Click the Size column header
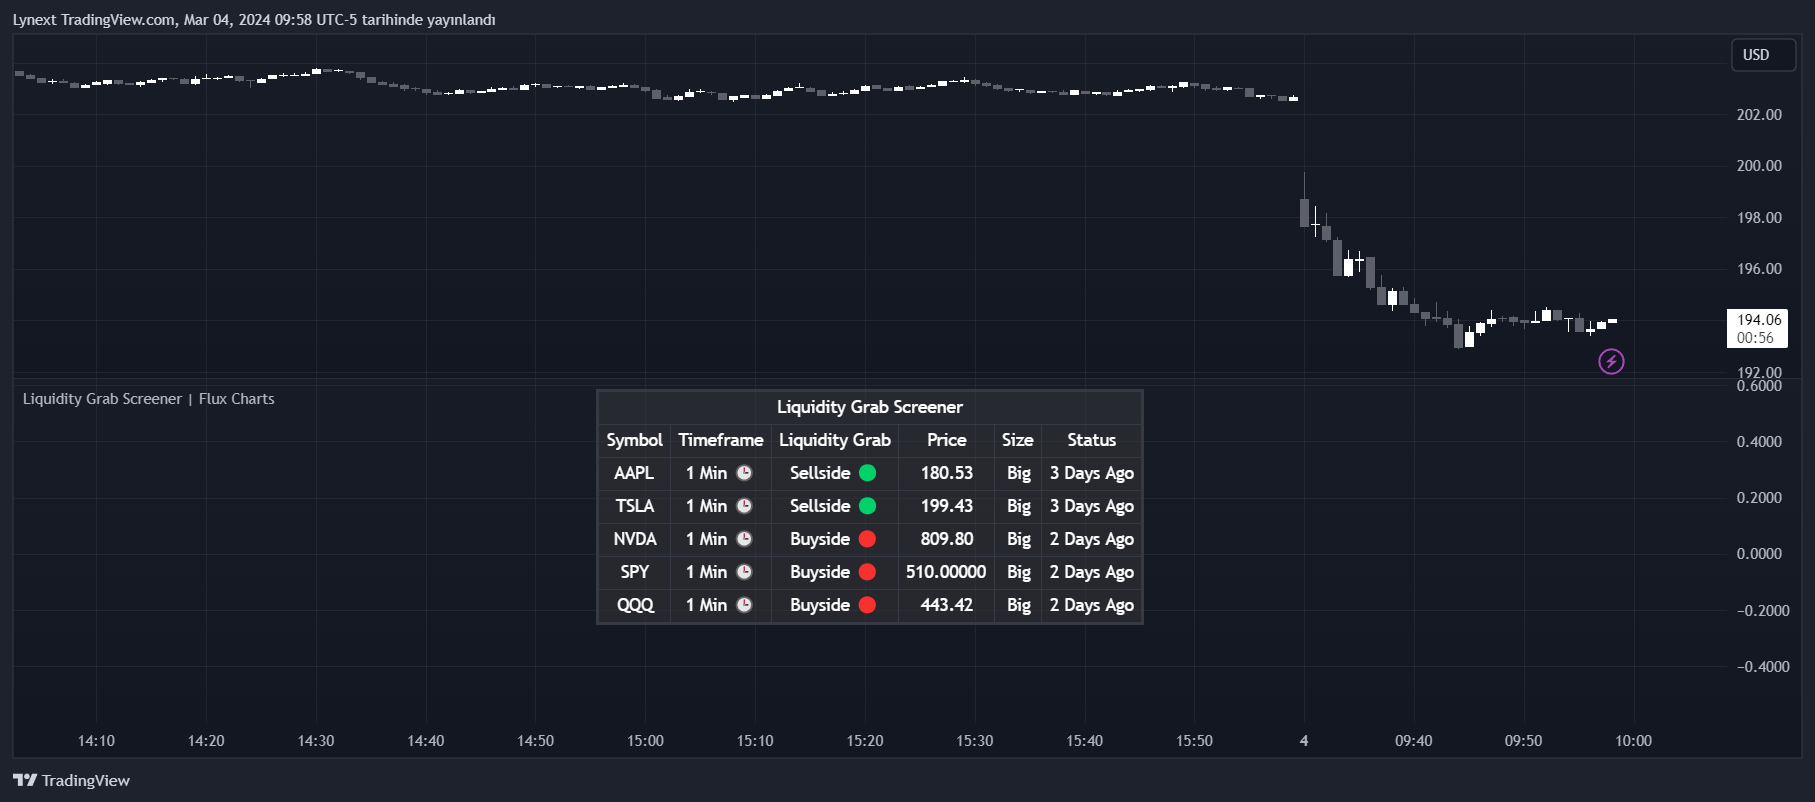The height and width of the screenshot is (802, 1815). [x=1018, y=440]
